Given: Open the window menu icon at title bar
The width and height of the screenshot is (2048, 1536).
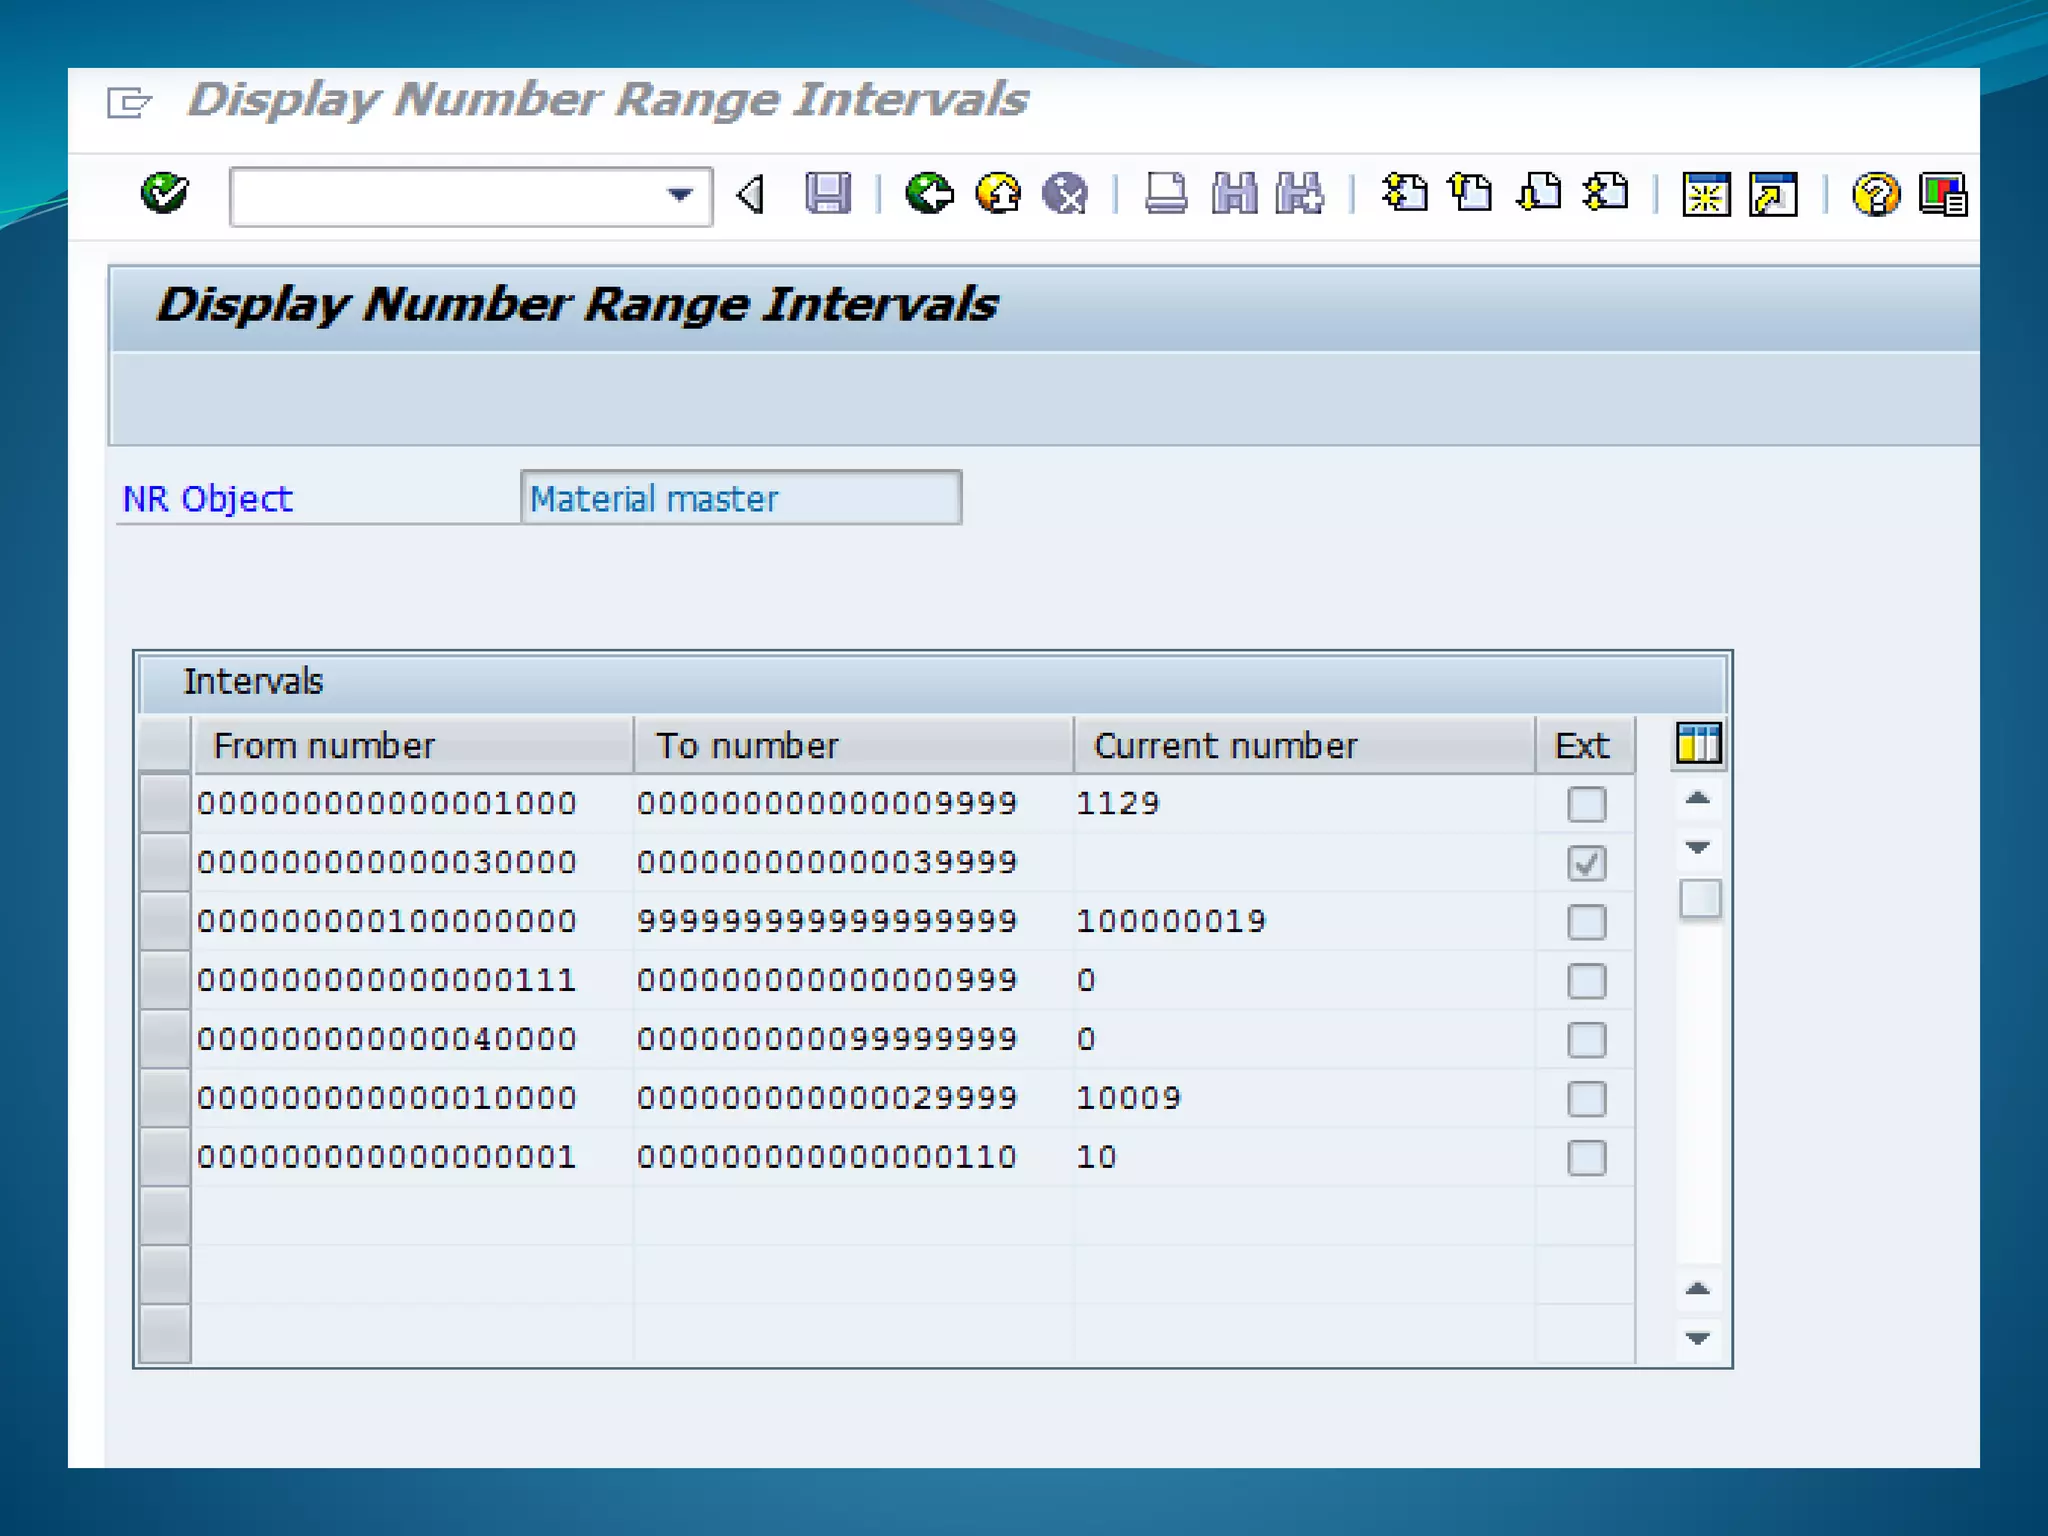Looking at the screenshot, I should 128,102.
